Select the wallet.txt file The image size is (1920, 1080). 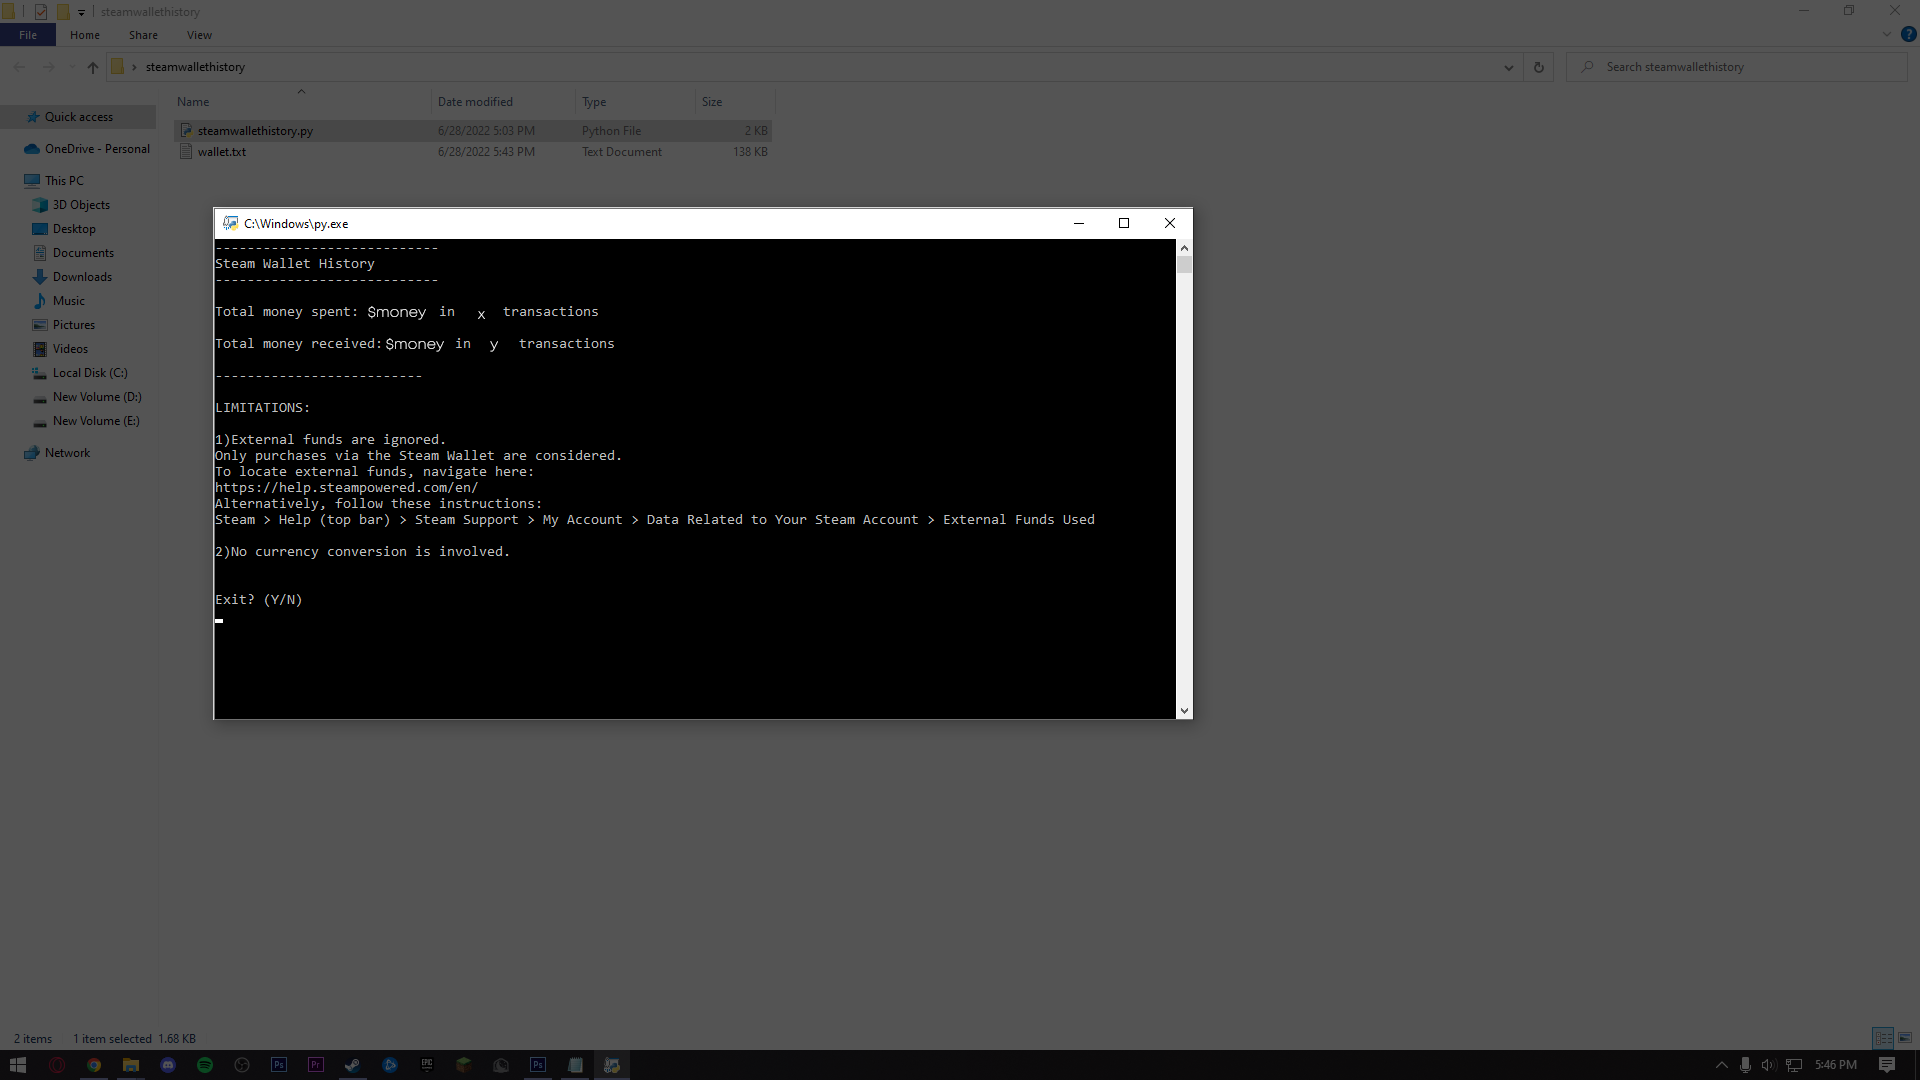pos(222,152)
